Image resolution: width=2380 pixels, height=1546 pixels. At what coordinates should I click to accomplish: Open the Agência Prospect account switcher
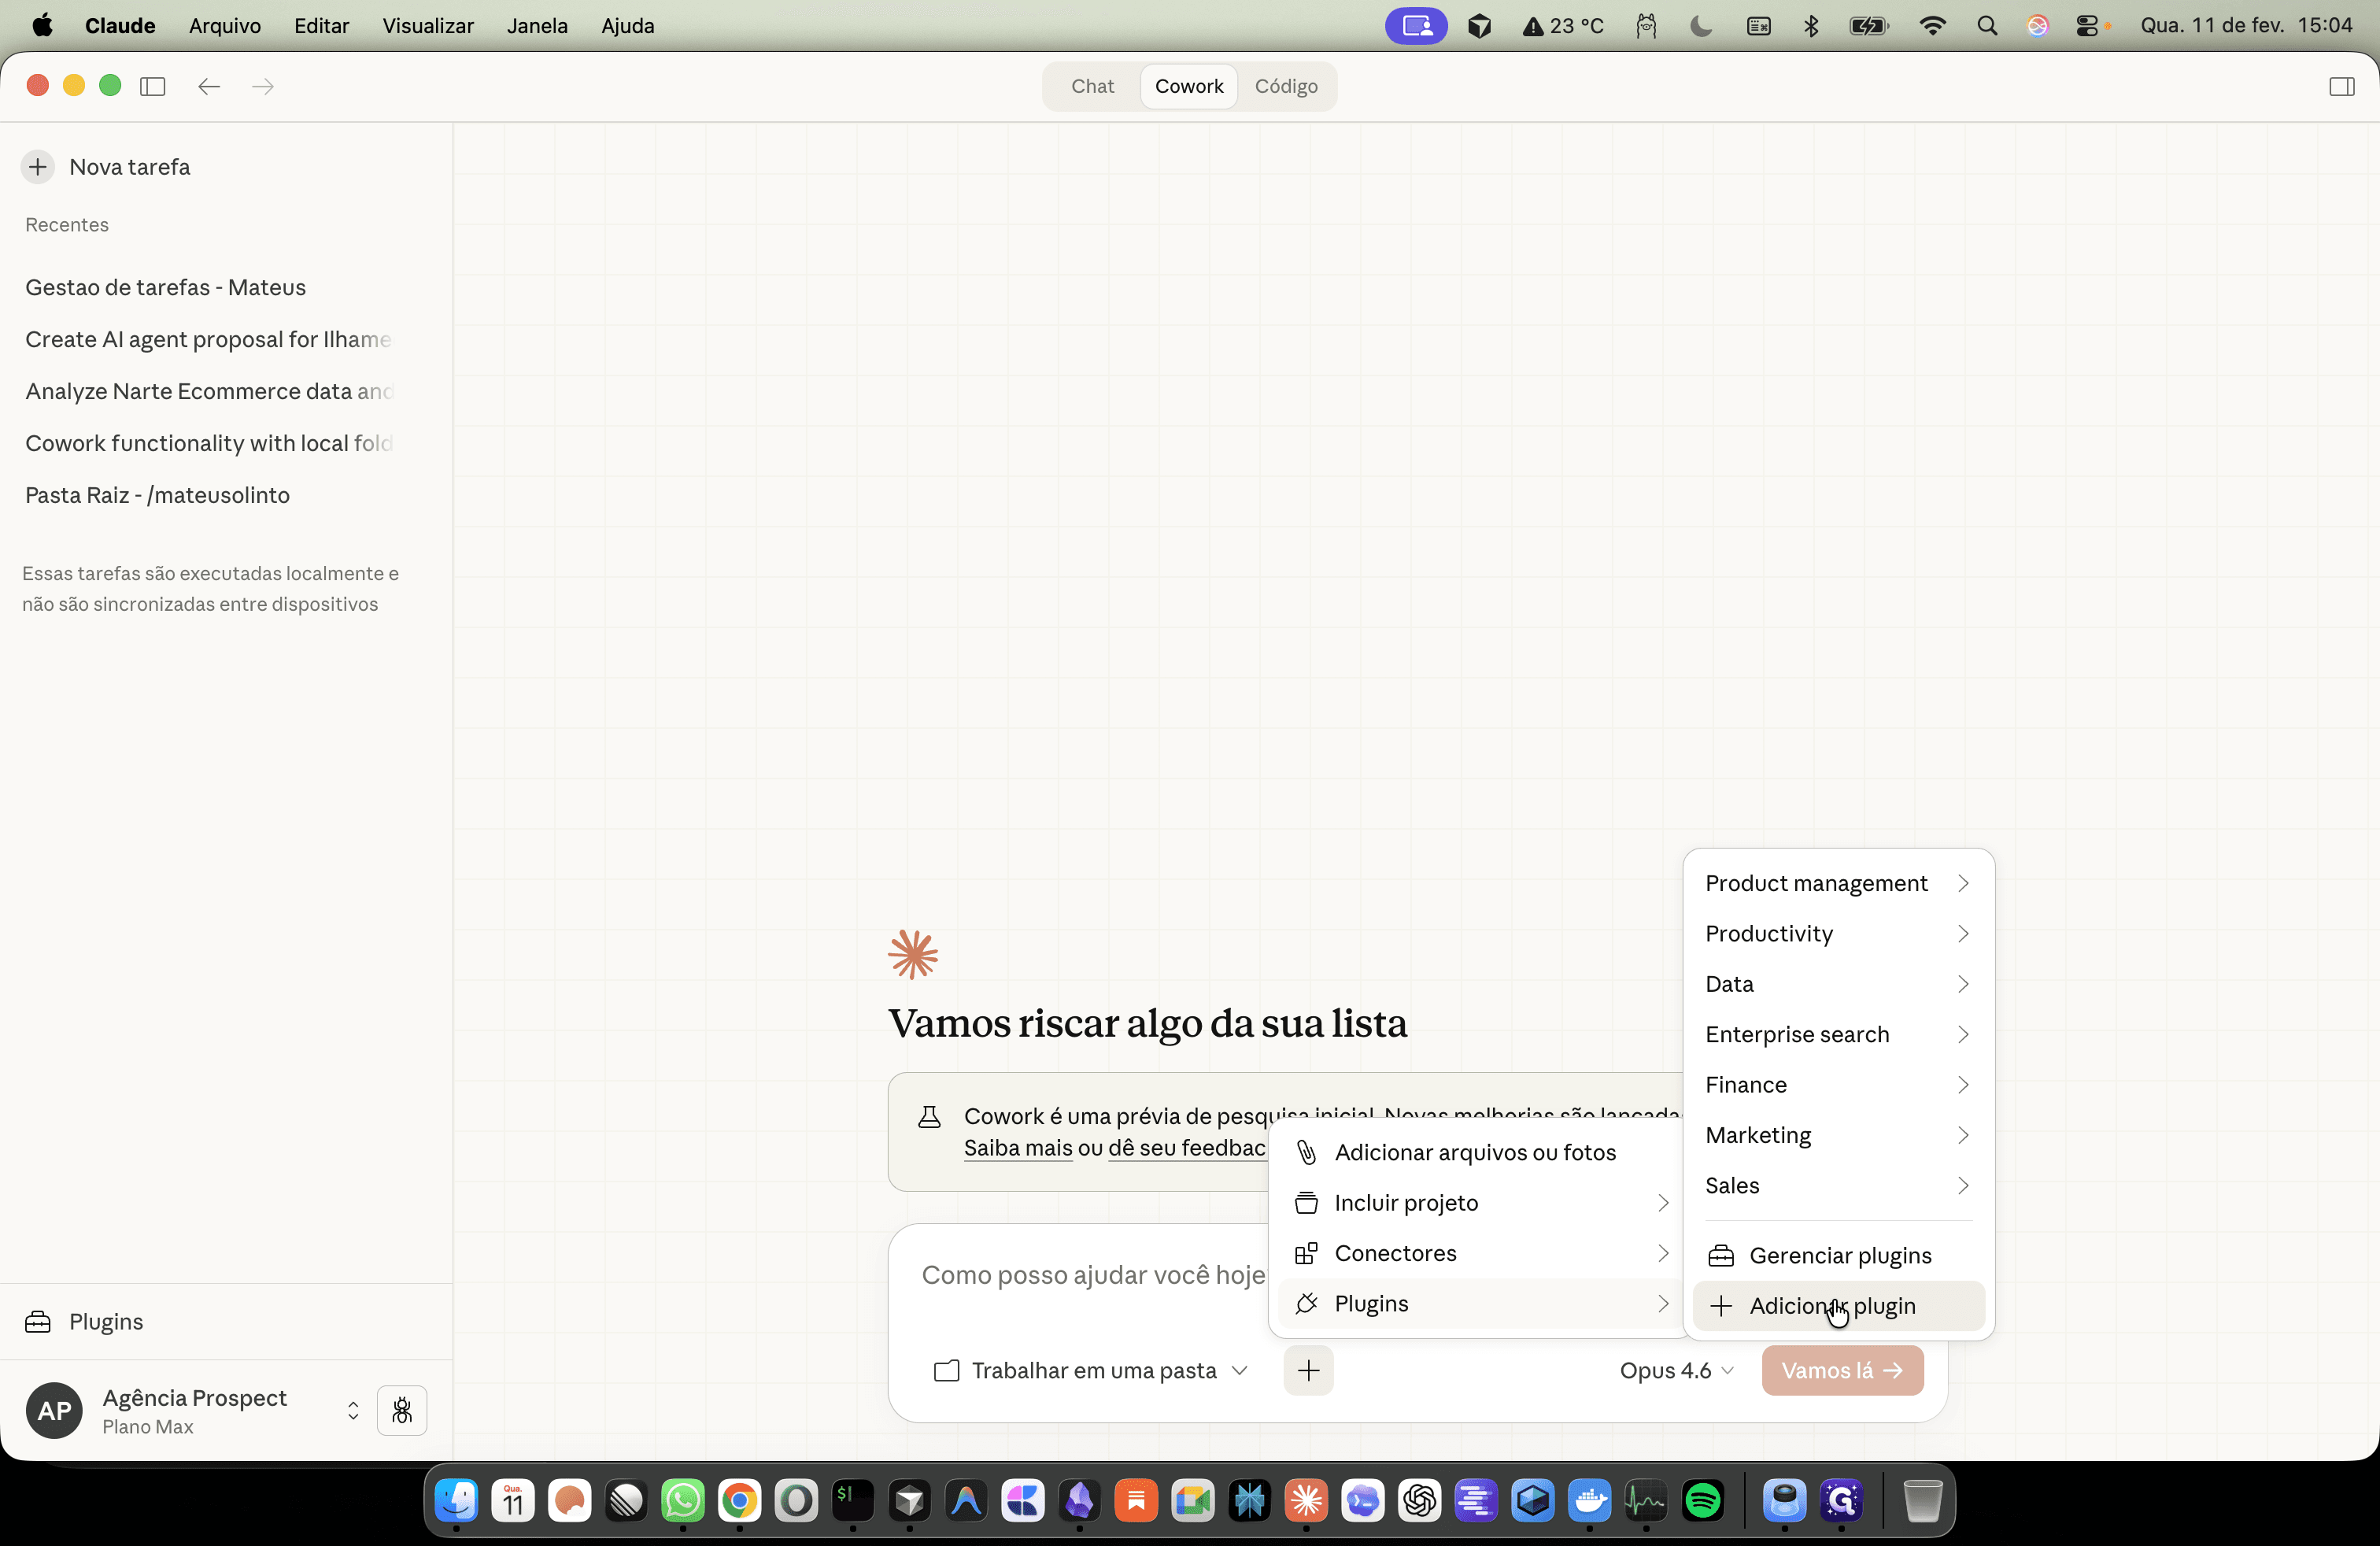click(194, 1410)
